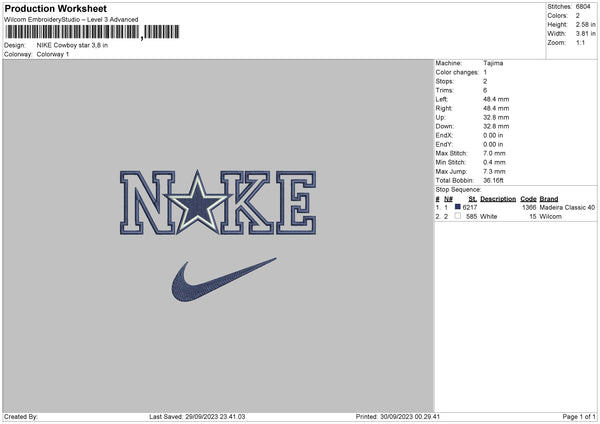600x424 pixels.
Task: Click the Zoom value 1:1
Action: coord(580,42)
